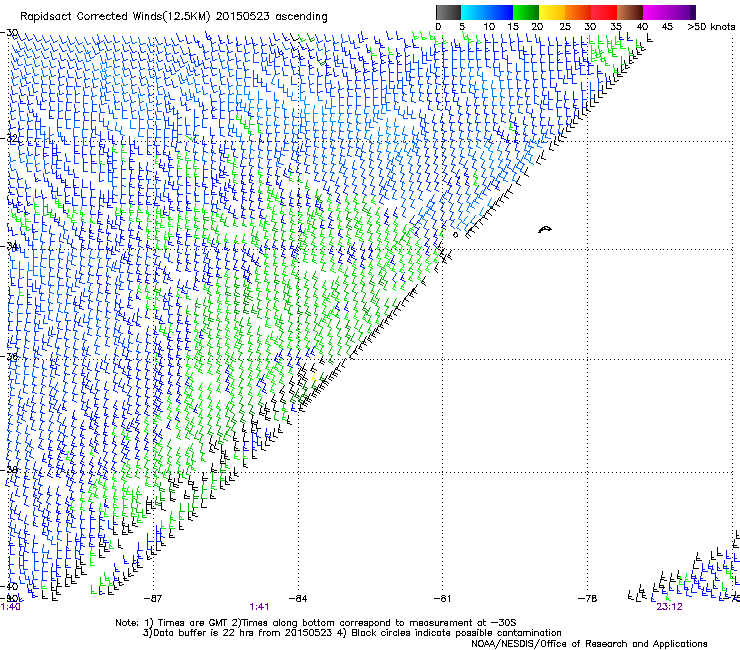The width and height of the screenshot is (740, 650).
Task: Click the legend scale value "45"
Action: click(x=667, y=27)
